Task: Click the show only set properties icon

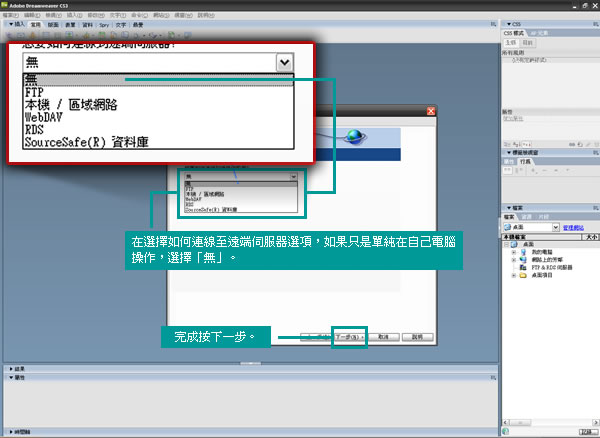Action: (527, 145)
